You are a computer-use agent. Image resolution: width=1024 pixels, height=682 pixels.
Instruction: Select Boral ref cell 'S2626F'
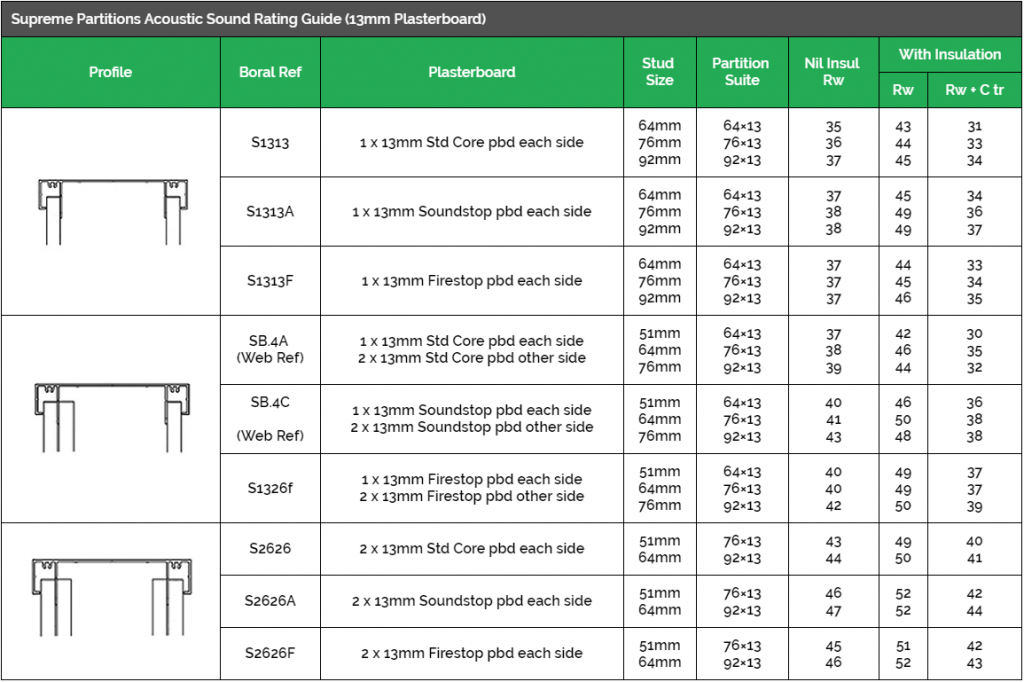(x=270, y=653)
